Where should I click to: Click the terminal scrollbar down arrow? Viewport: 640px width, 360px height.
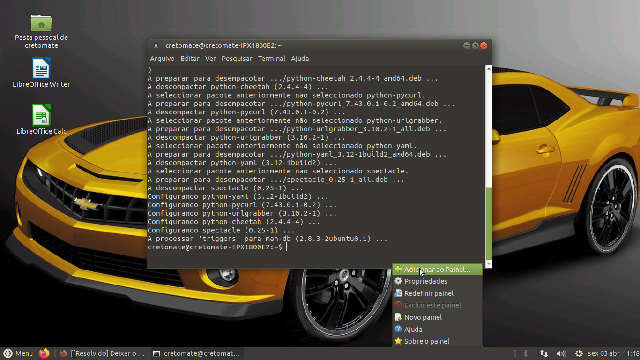click(x=488, y=264)
